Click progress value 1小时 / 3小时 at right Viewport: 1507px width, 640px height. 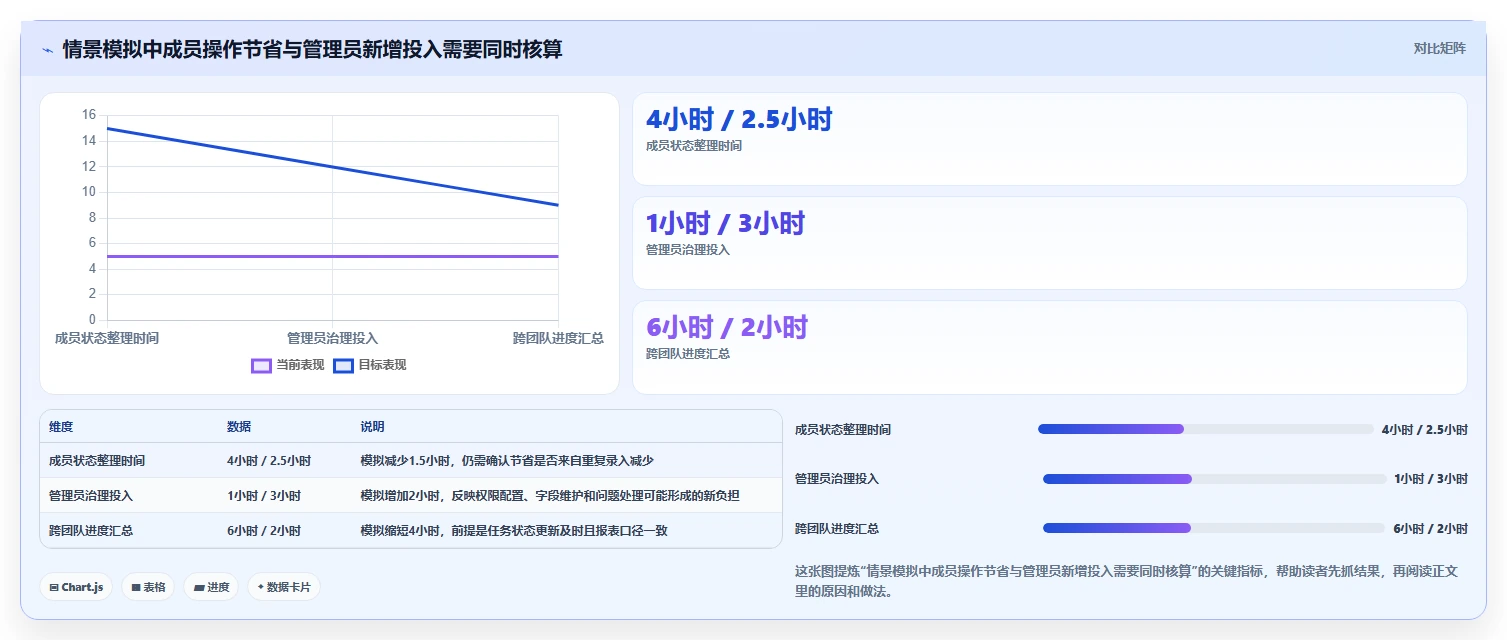pyautogui.click(x=1431, y=479)
